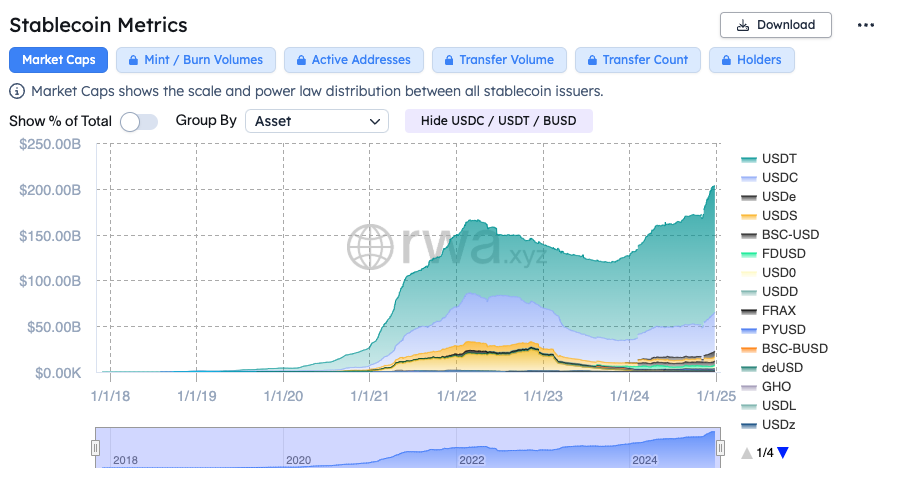Screen dimensions: 897x489
Task: Click the left handle of the range selector
Action: tap(96, 448)
